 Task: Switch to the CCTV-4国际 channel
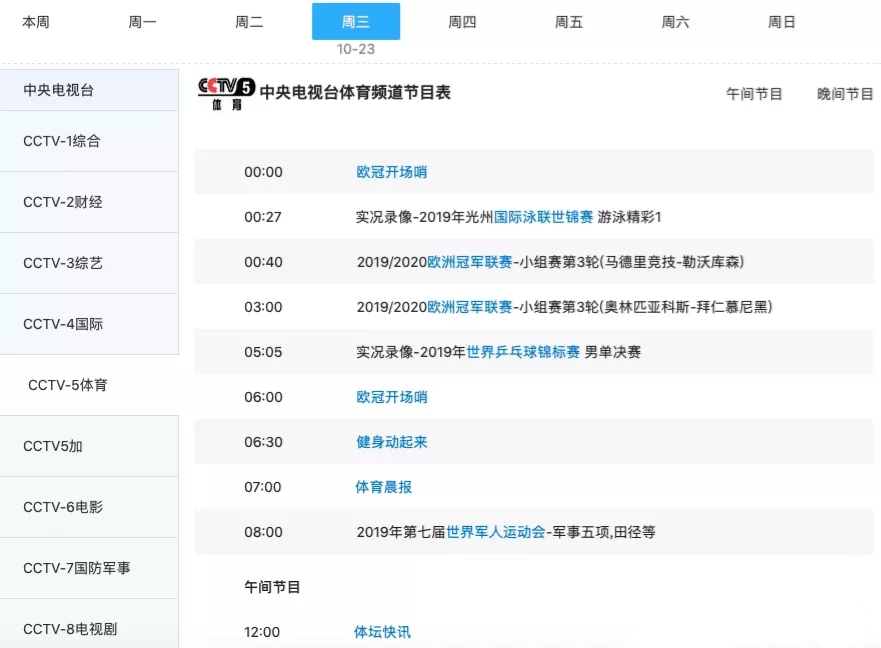coord(89,324)
